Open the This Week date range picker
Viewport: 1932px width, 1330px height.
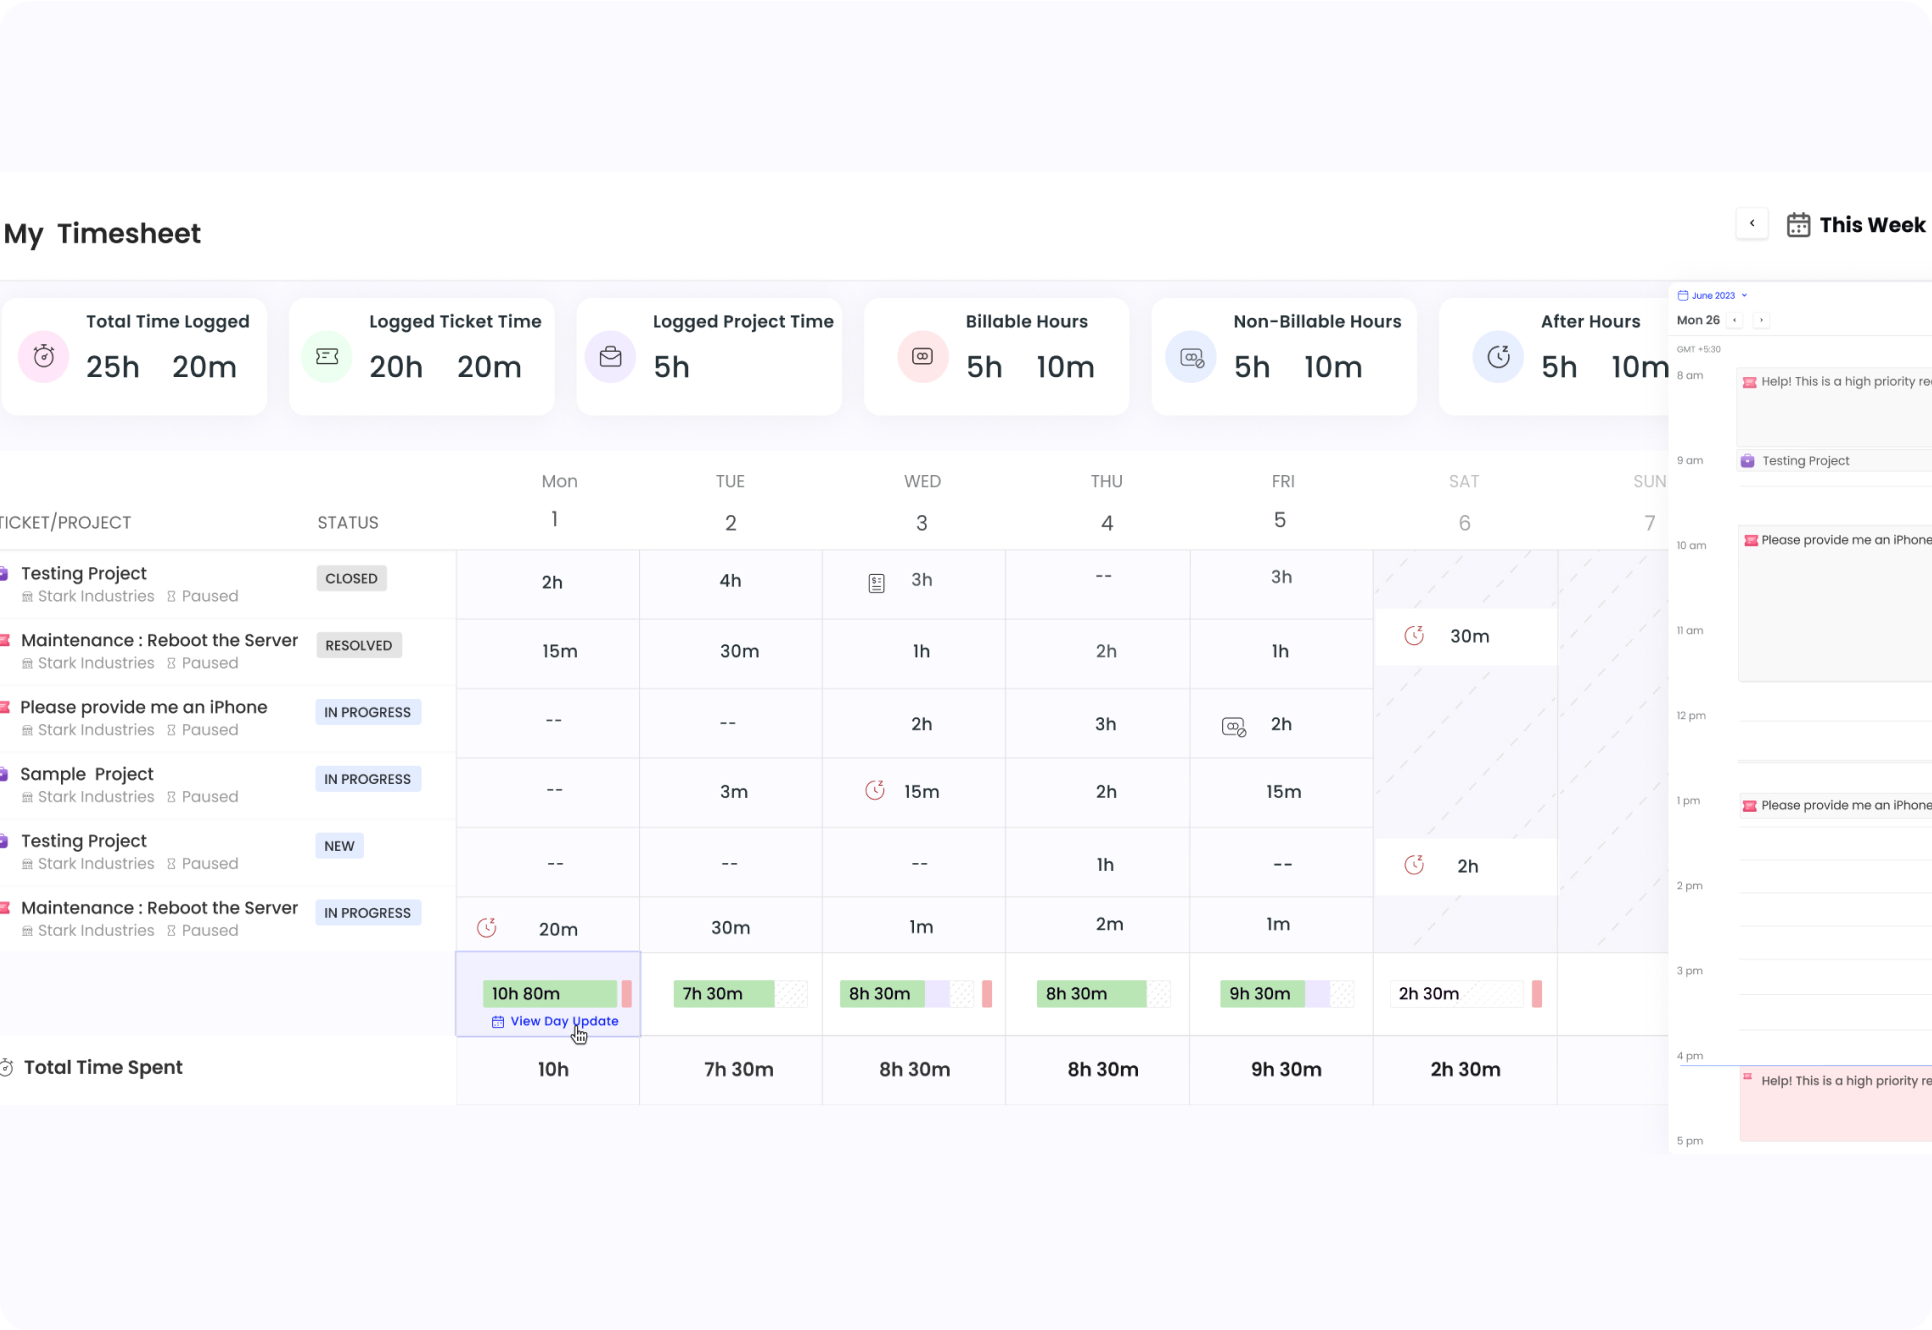(x=1856, y=225)
